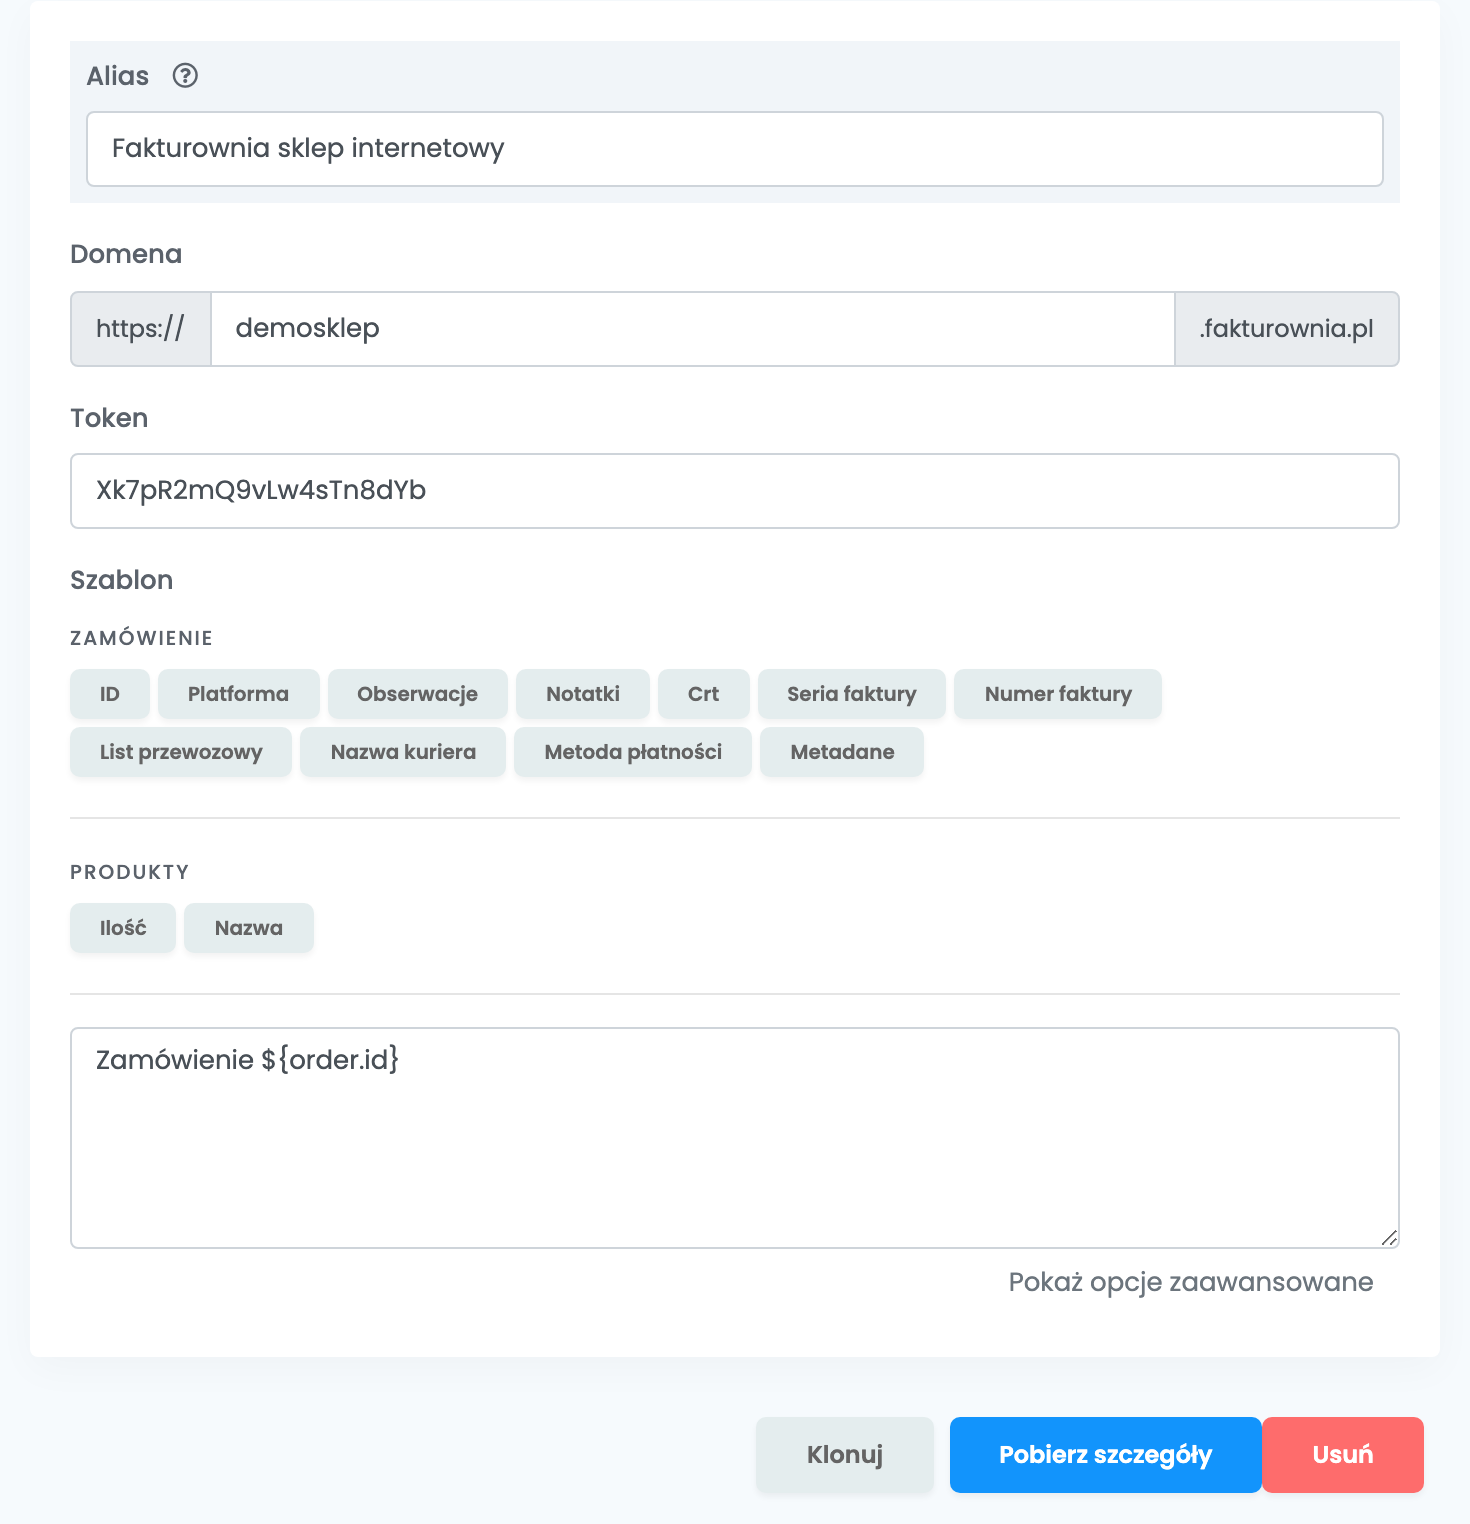Insert the ID order tag
Screen dimensions: 1470x1524
click(110, 694)
